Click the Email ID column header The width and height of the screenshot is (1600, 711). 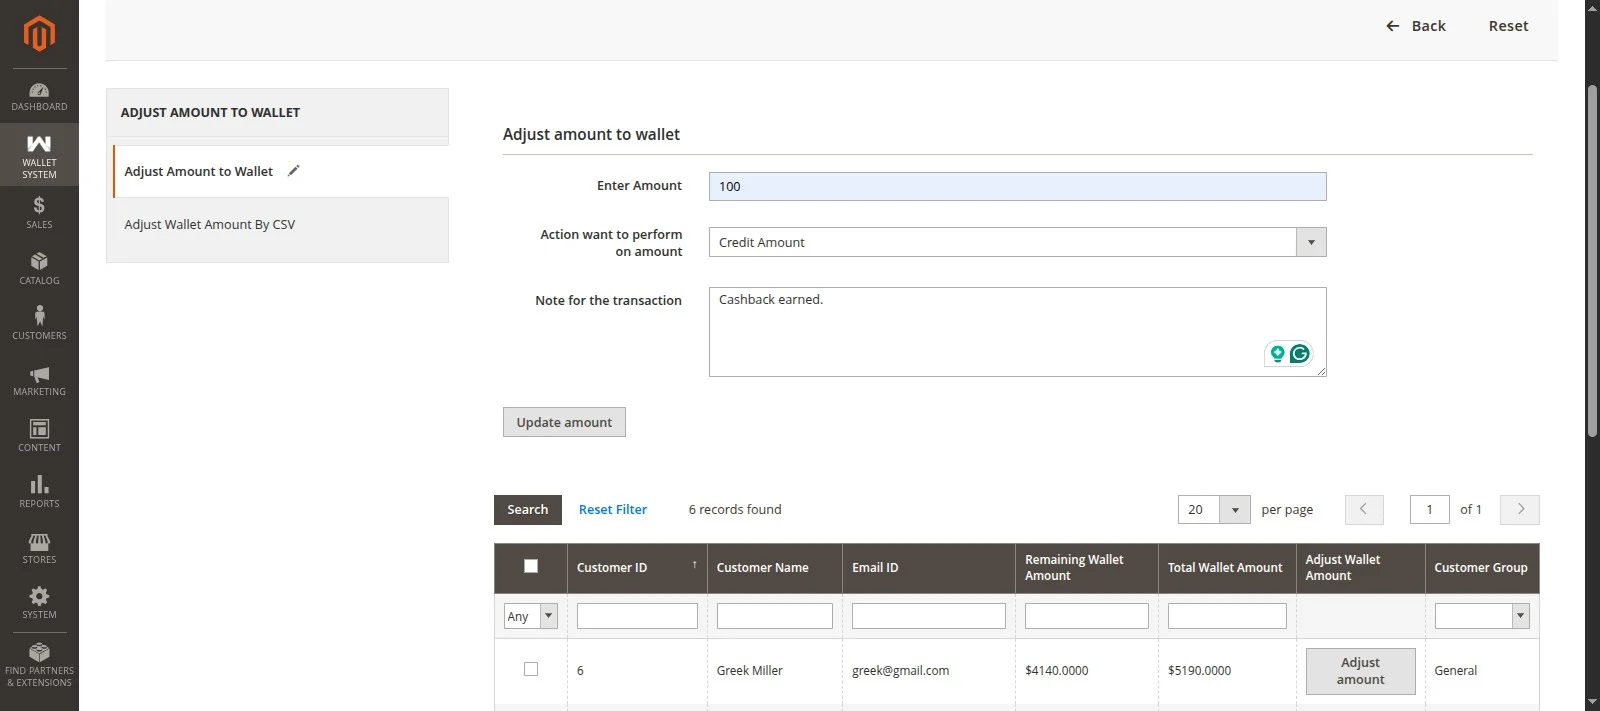pos(928,568)
